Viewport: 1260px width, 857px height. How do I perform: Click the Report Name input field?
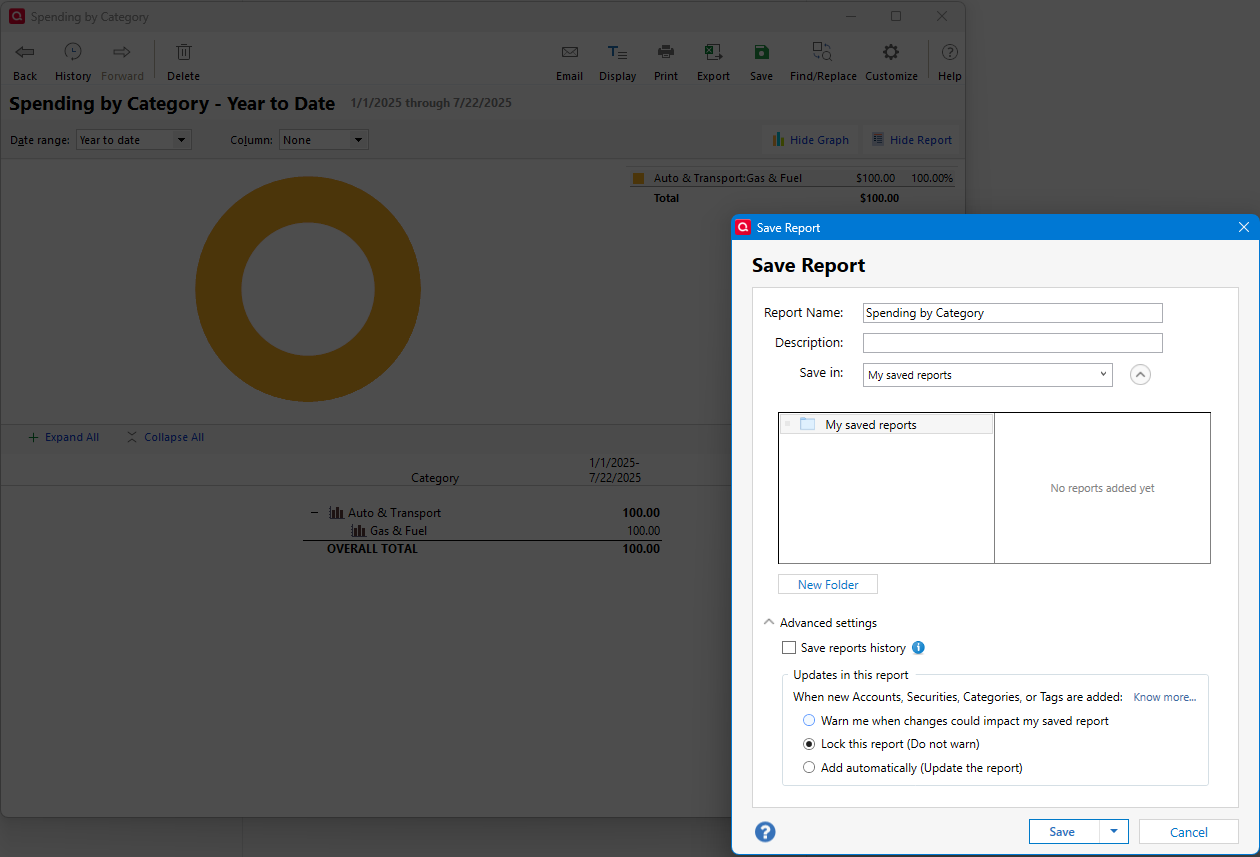pos(1013,313)
